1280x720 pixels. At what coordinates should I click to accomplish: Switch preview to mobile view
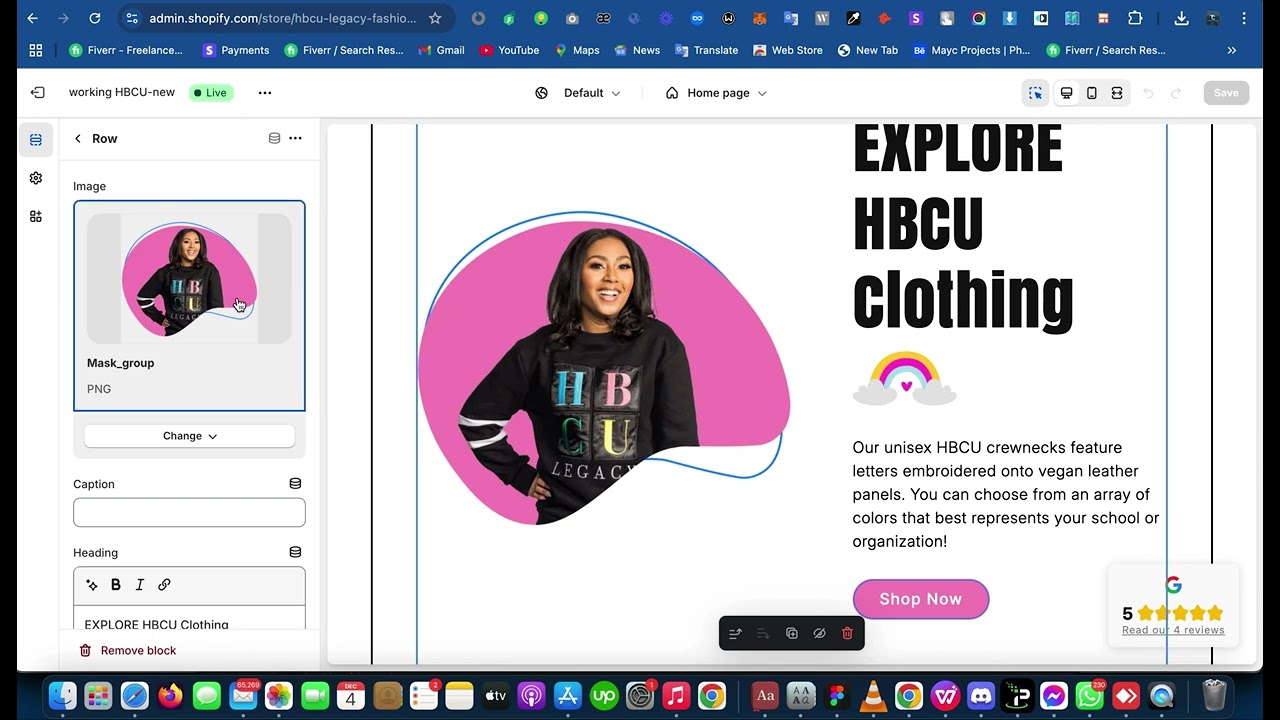[x=1092, y=92]
